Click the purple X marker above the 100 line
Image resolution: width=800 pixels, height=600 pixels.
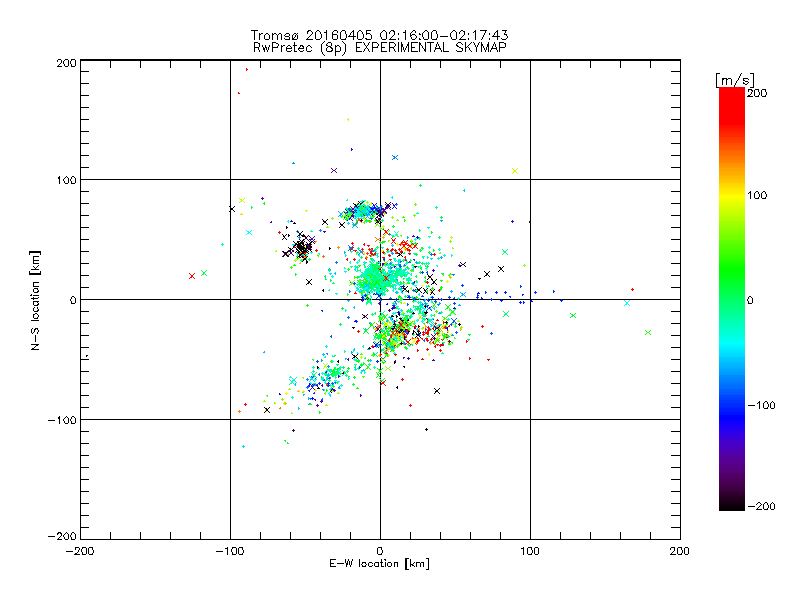[334, 170]
